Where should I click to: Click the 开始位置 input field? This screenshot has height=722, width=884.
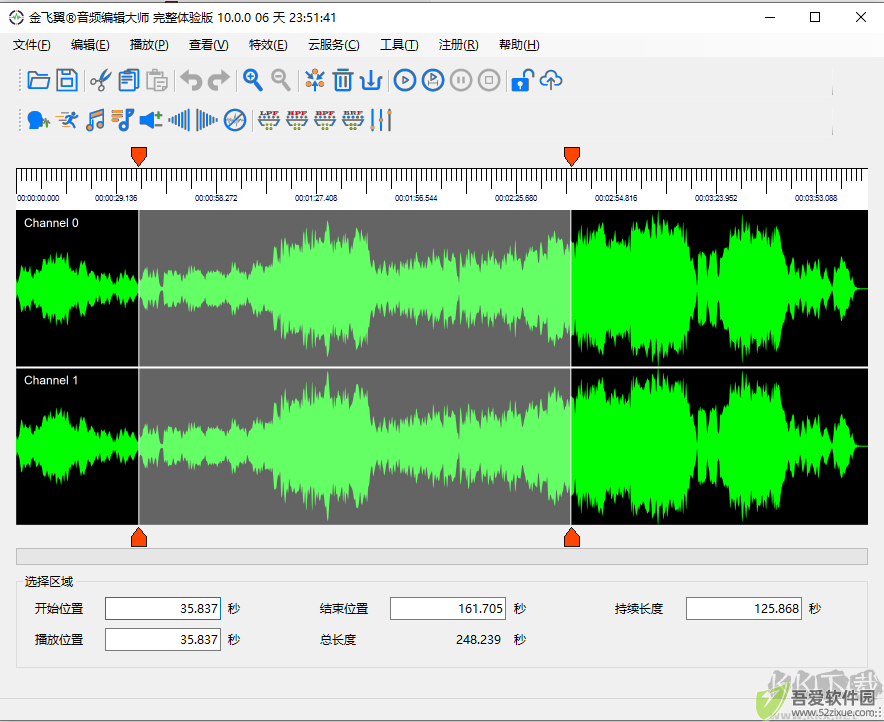(x=163, y=609)
